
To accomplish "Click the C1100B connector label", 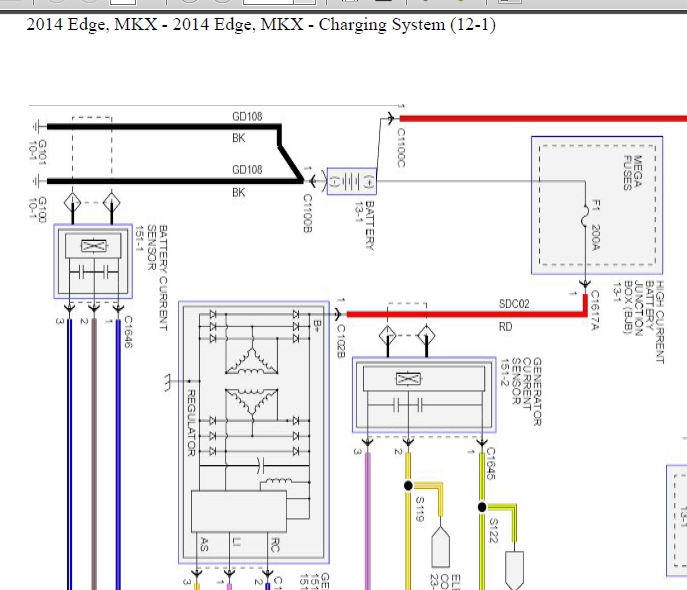I will click(308, 213).
